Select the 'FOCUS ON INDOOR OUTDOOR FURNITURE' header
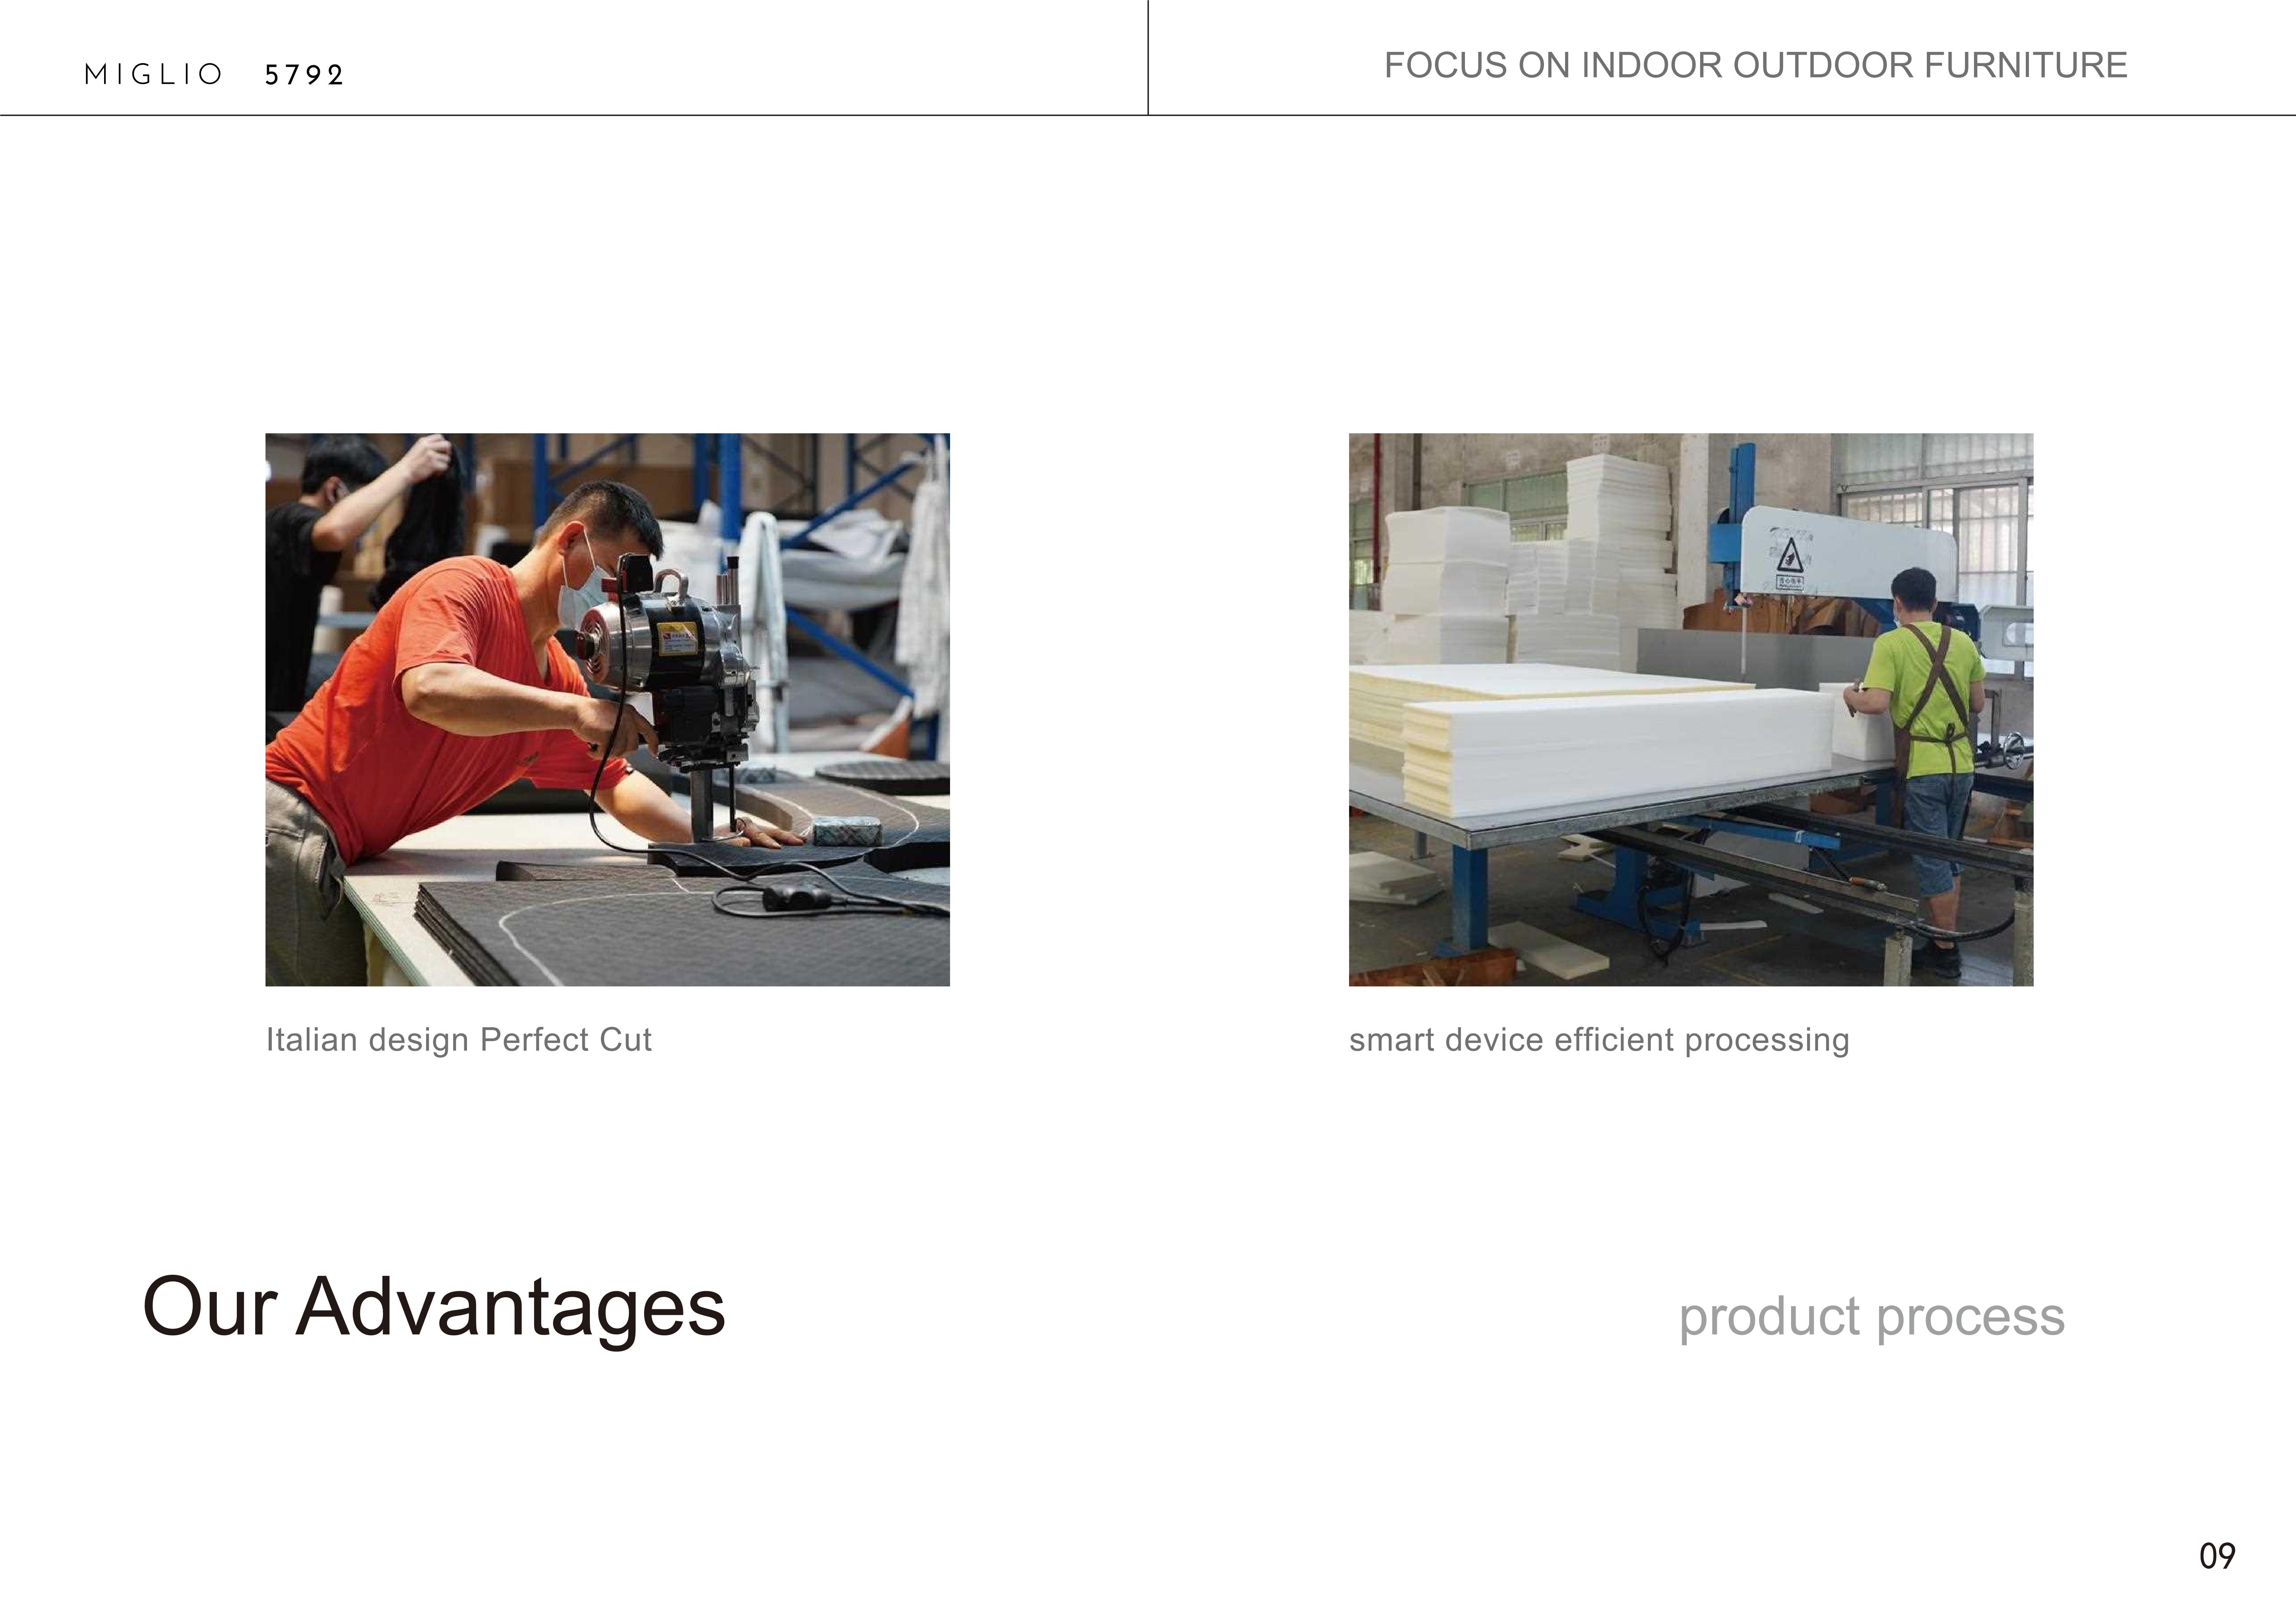 click(x=1755, y=66)
